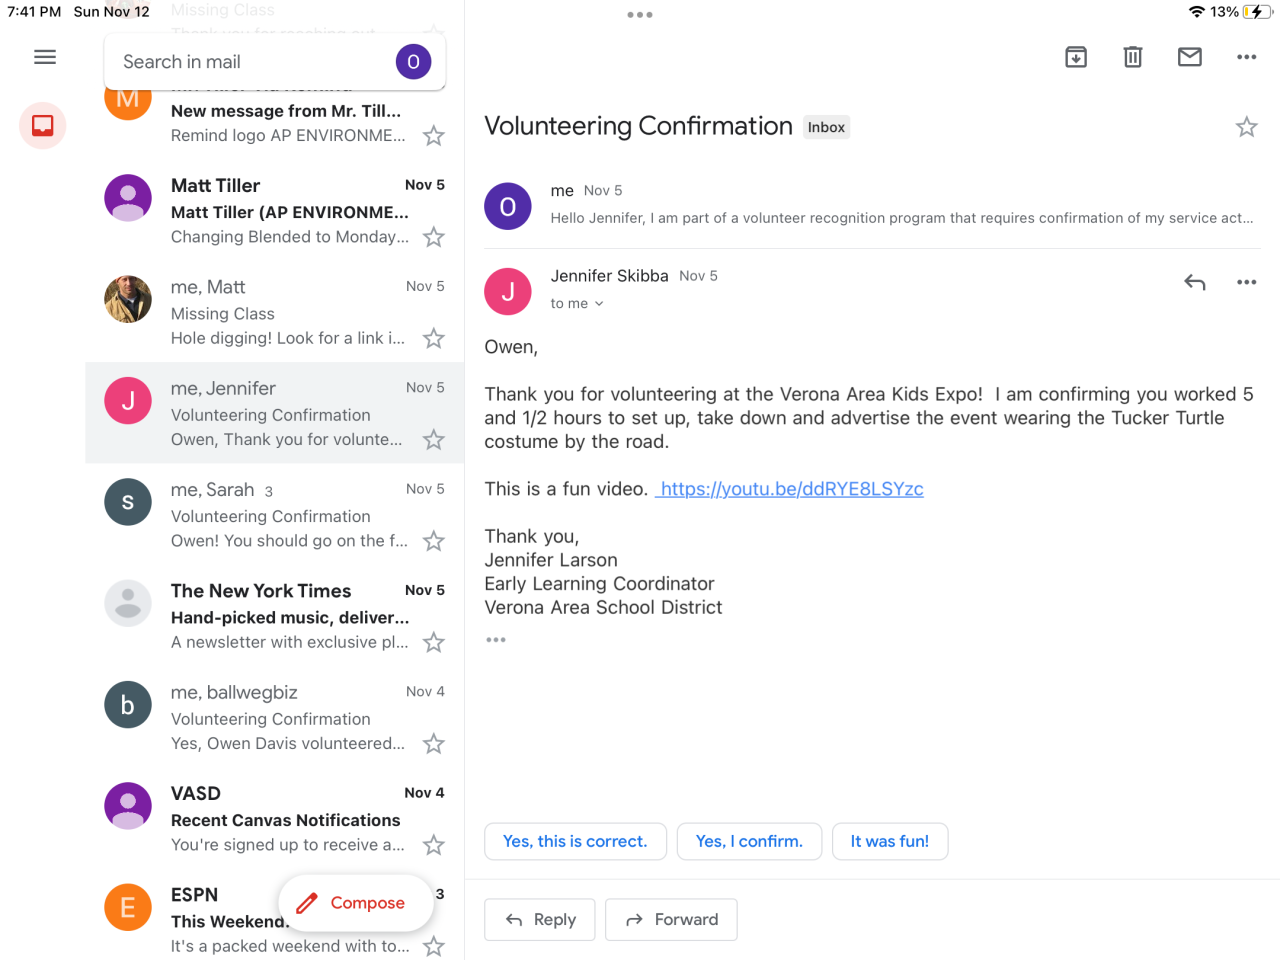Open the YouTube fun video link

coord(791,489)
